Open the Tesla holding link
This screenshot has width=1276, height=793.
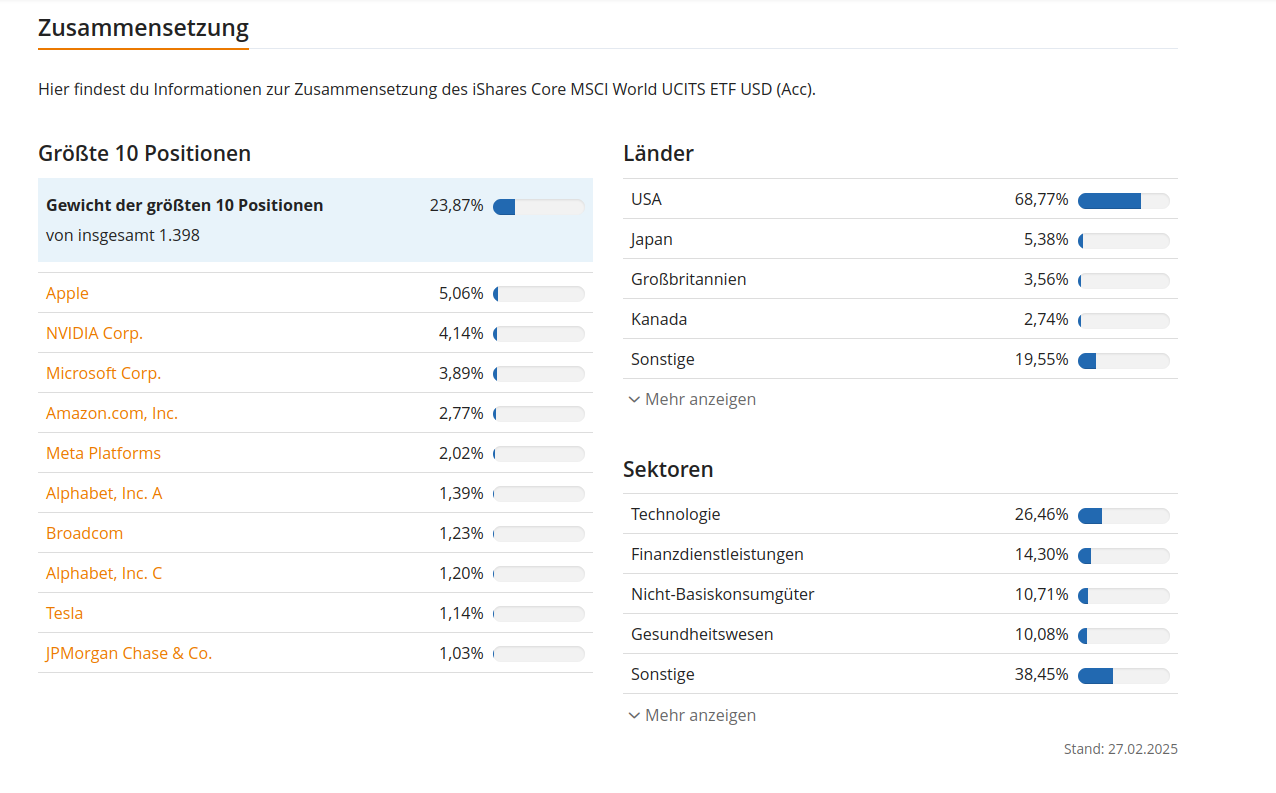click(x=64, y=613)
